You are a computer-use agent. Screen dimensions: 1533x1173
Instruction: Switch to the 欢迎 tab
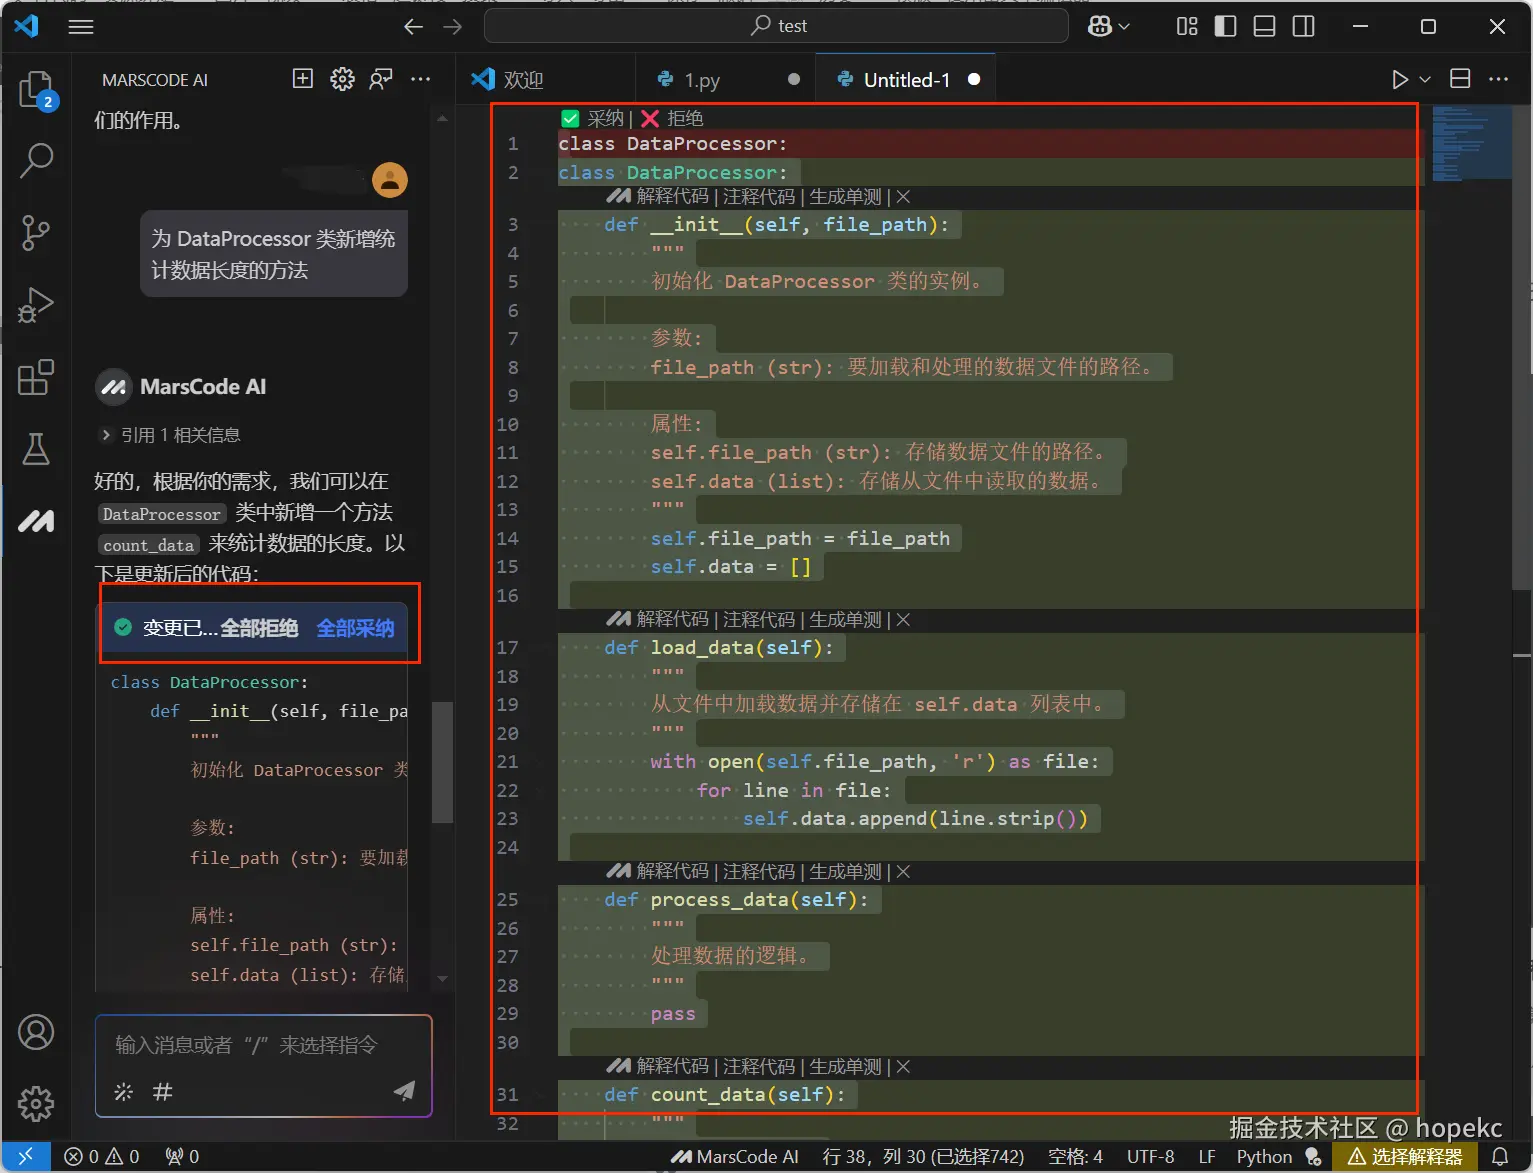click(522, 80)
